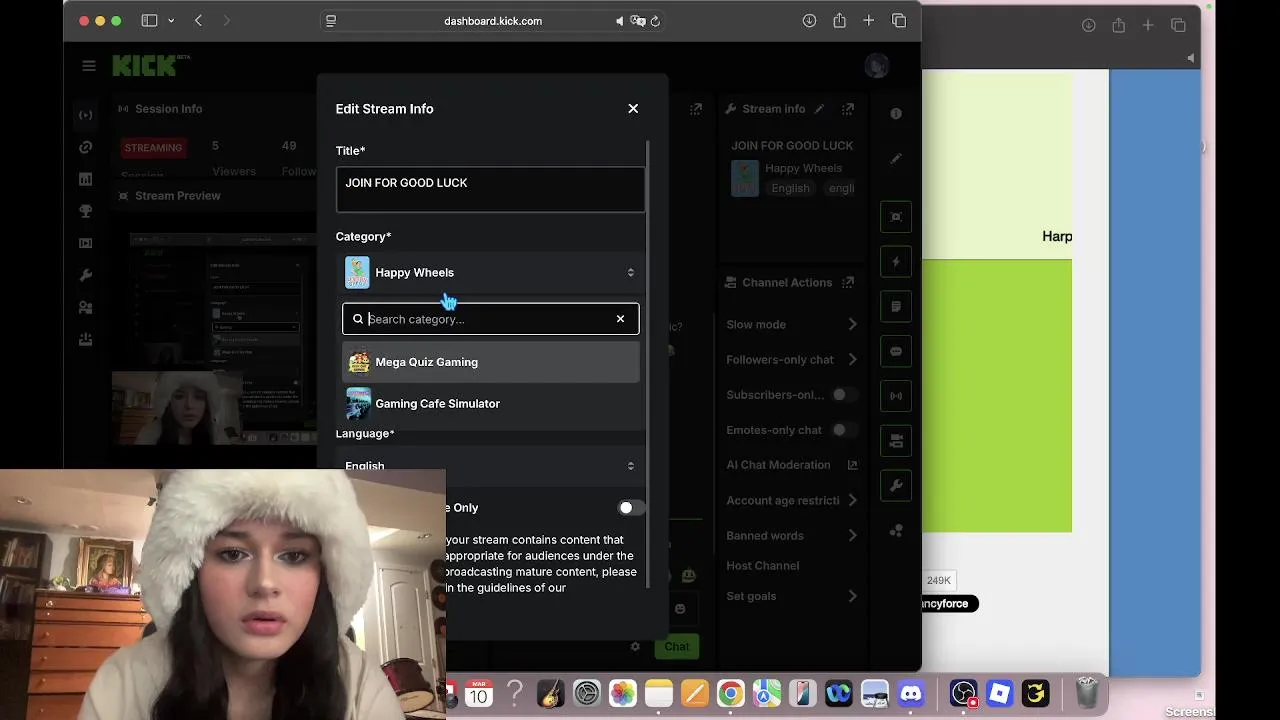
Task: Open the Kick hamburger menu
Action: (x=89, y=66)
